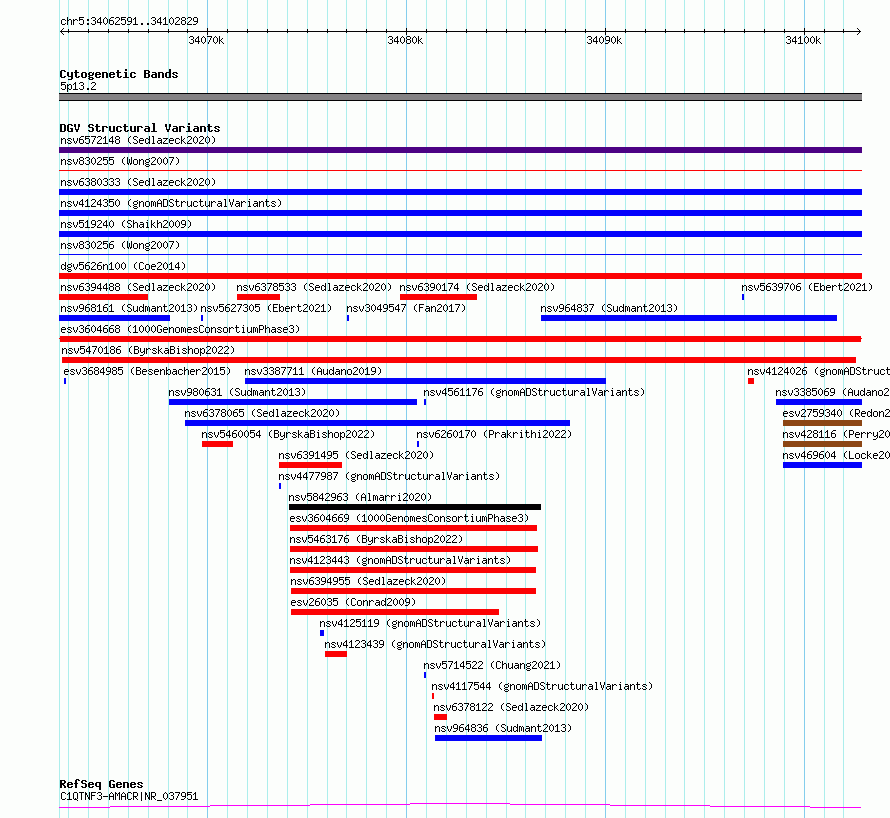Click the red nsv6394488 variant bar

click(x=103, y=297)
